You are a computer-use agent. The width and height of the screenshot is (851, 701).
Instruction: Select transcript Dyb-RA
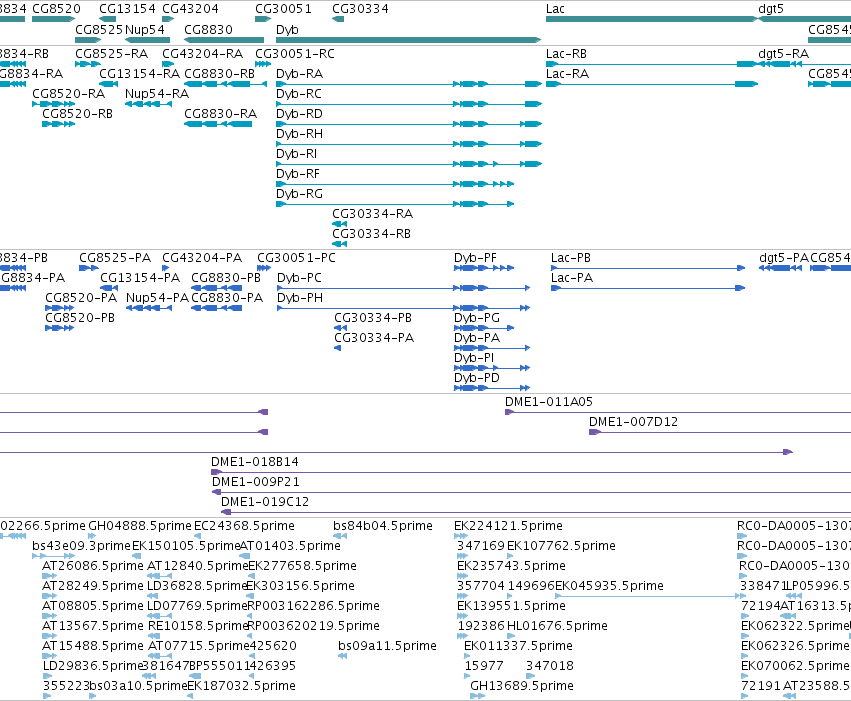[x=299, y=74]
